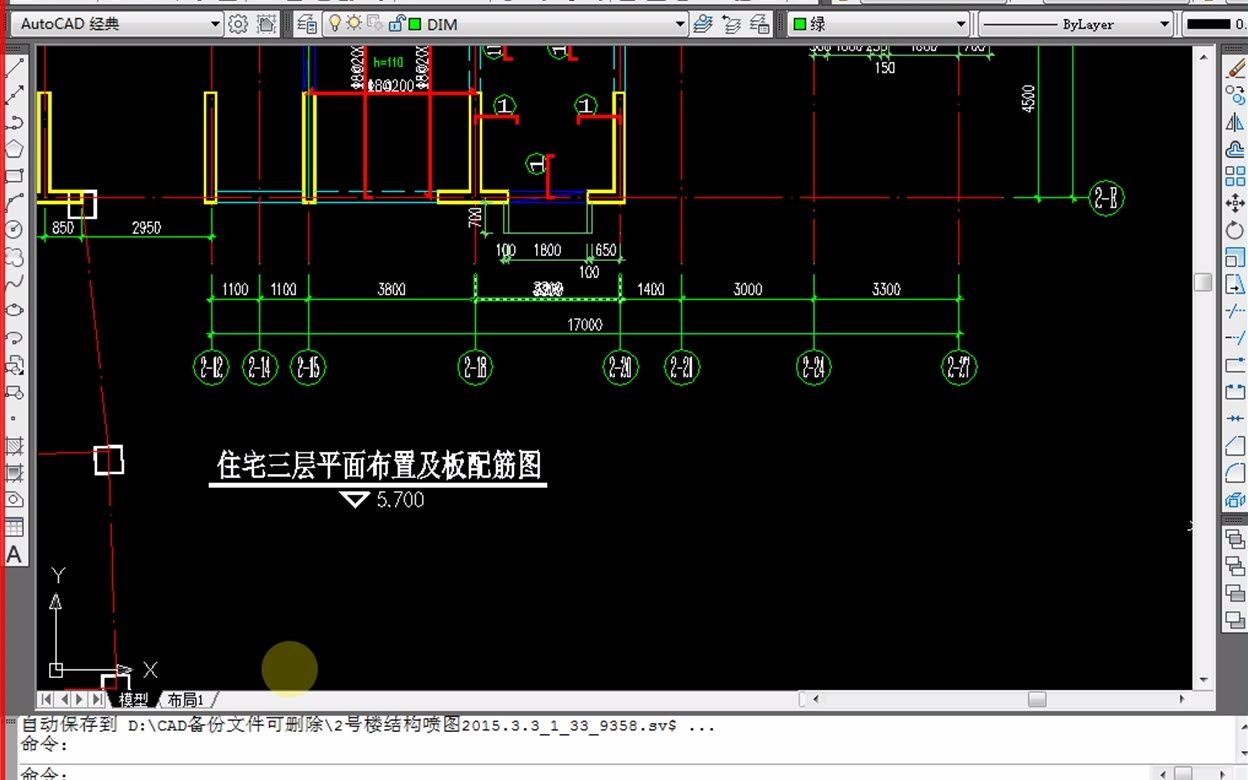This screenshot has width=1248, height=780.
Task: Activate the Circle draw tool
Action: pyautogui.click(x=15, y=230)
